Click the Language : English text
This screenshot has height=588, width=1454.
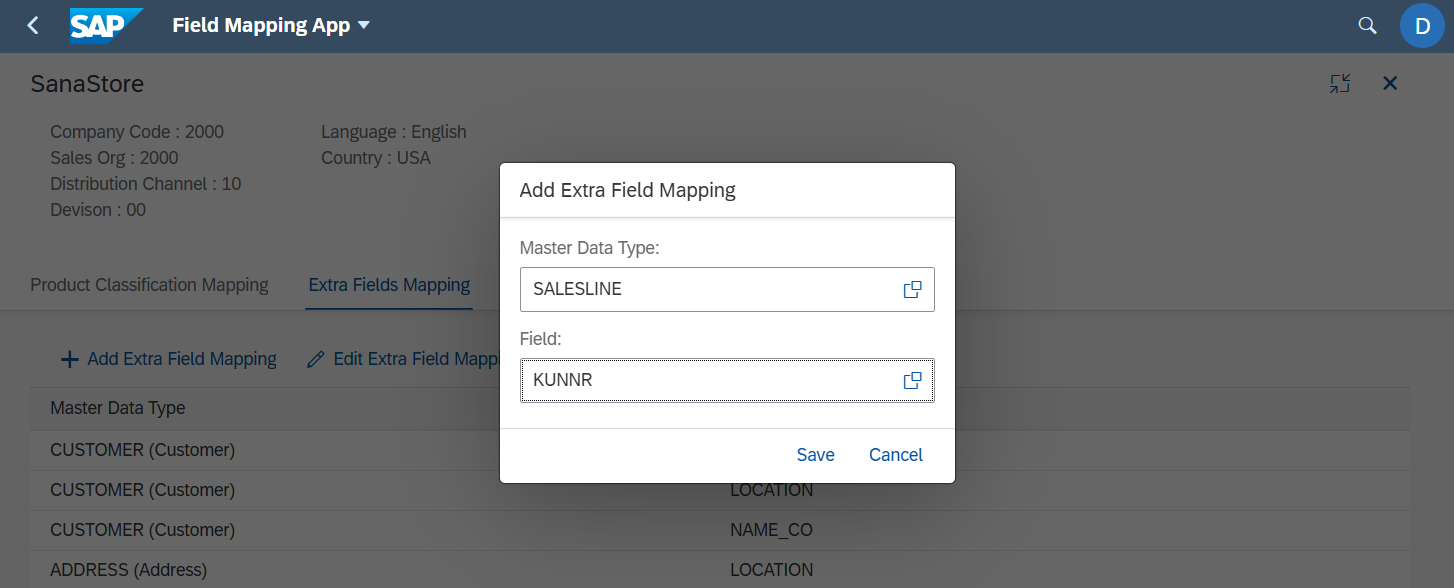394,132
